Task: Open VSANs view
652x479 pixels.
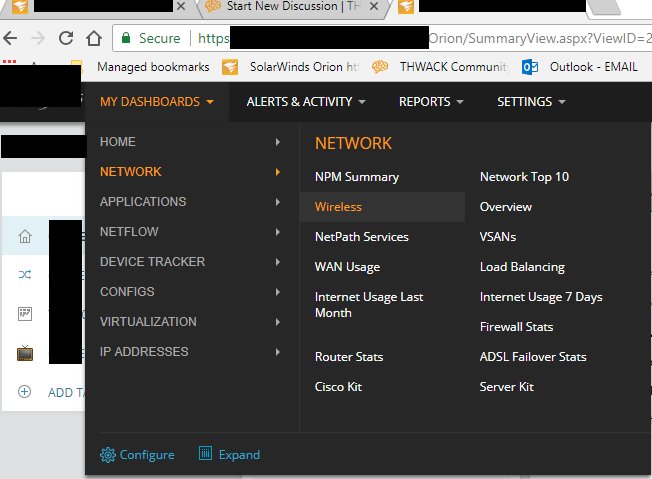Action: [498, 237]
